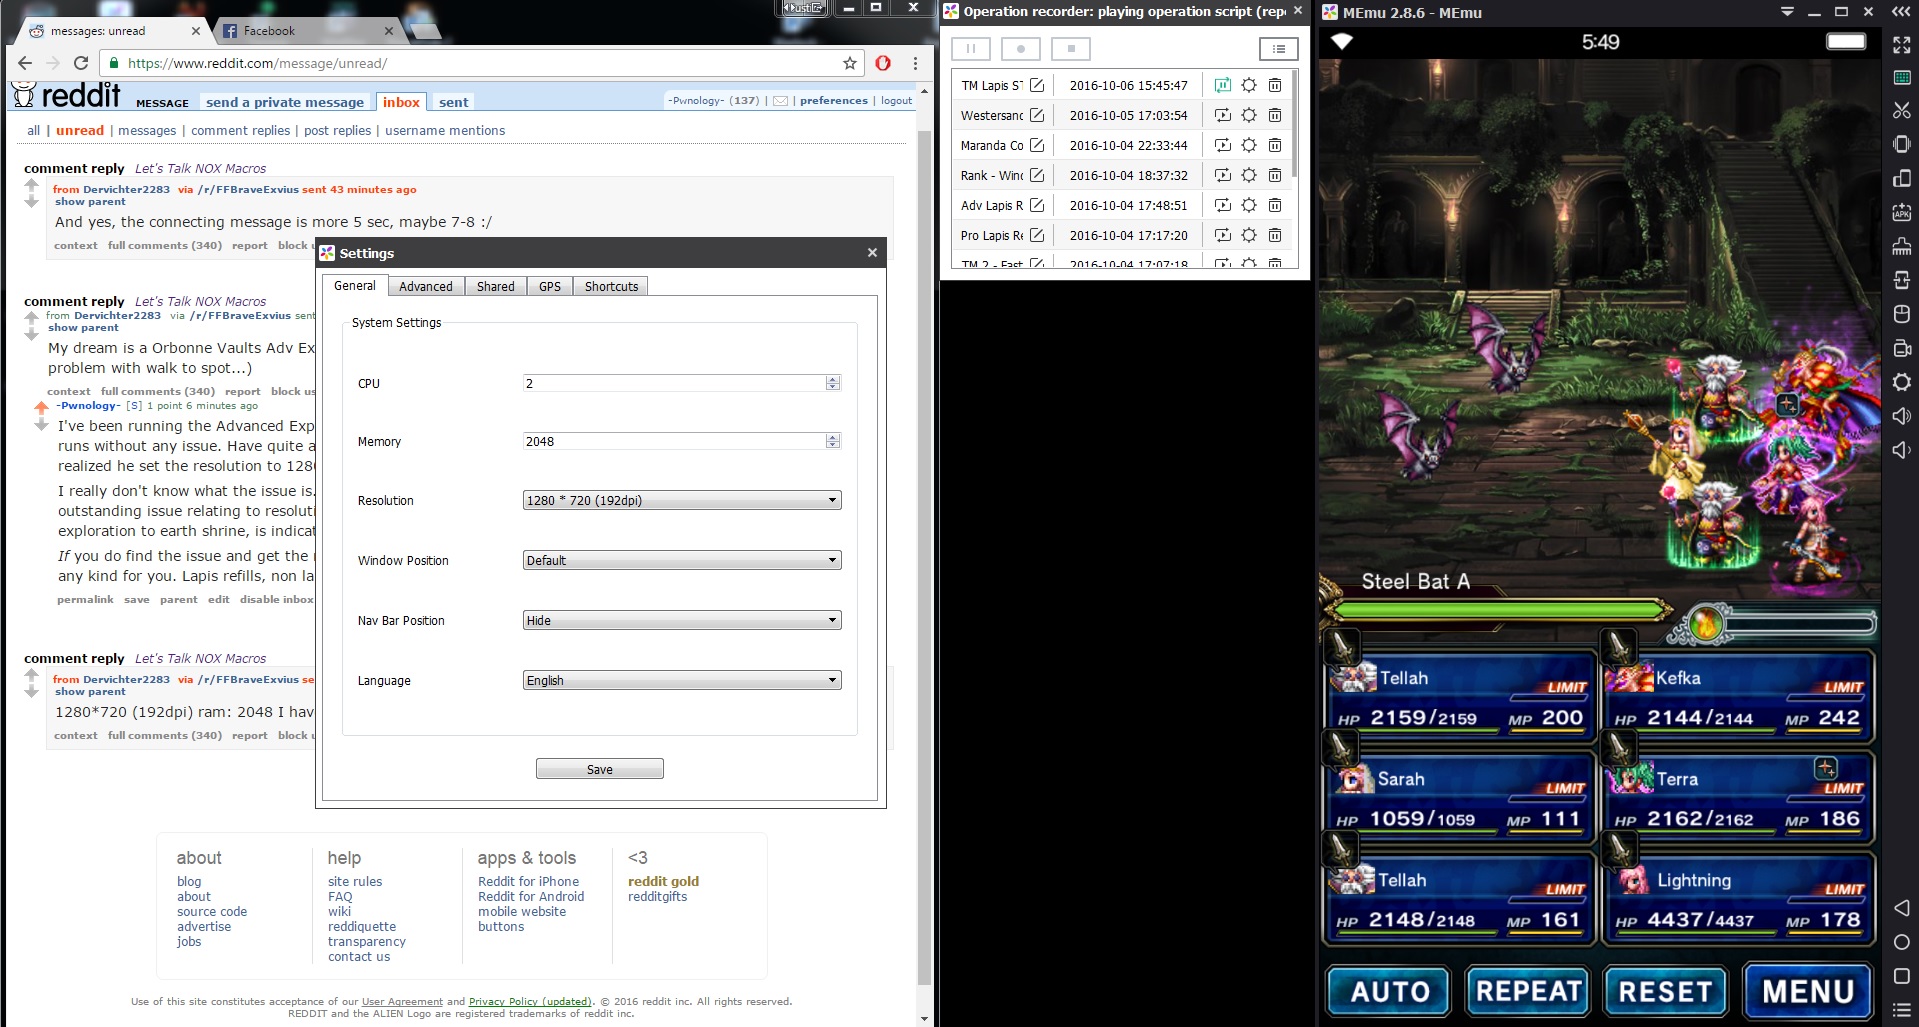1919x1027 pixels.
Task: Open settings for the Adv Lapis script
Action: [1249, 205]
